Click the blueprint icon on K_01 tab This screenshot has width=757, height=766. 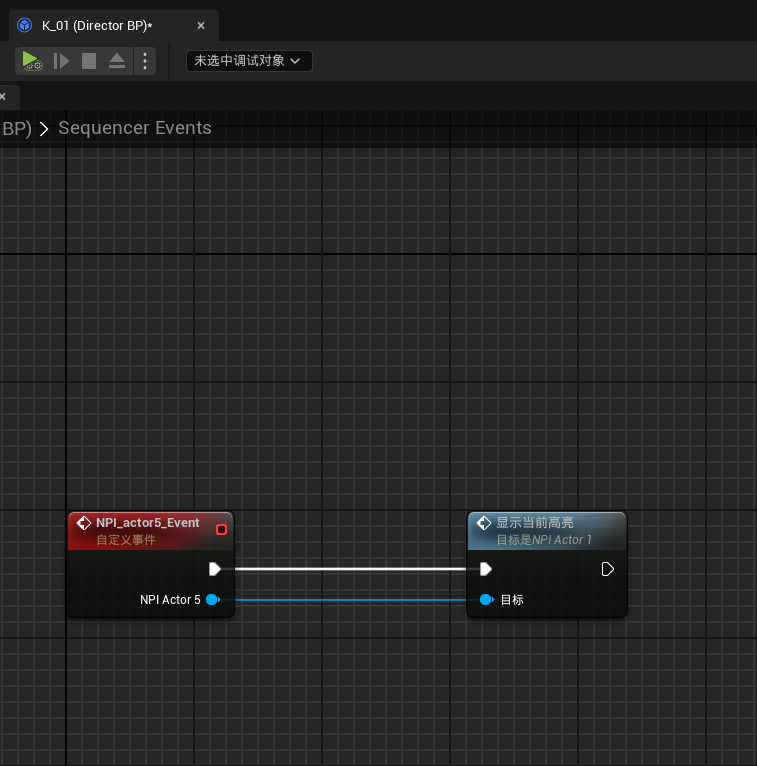tap(24, 25)
